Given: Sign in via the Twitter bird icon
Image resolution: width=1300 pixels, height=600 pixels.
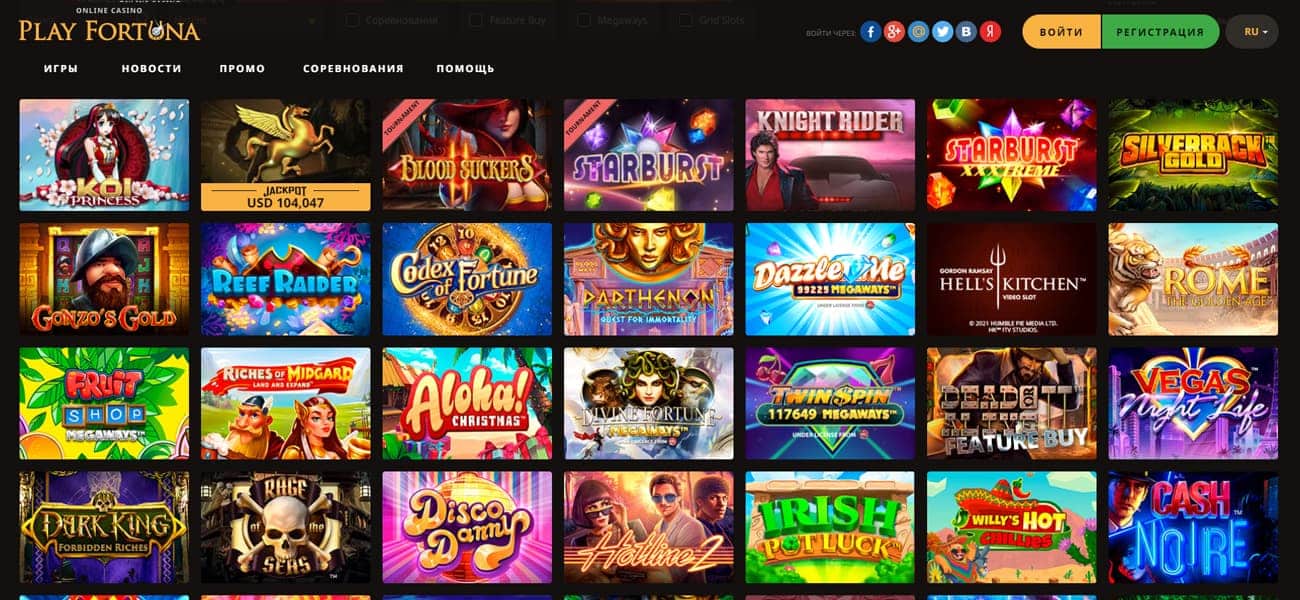Looking at the screenshot, I should point(942,32).
